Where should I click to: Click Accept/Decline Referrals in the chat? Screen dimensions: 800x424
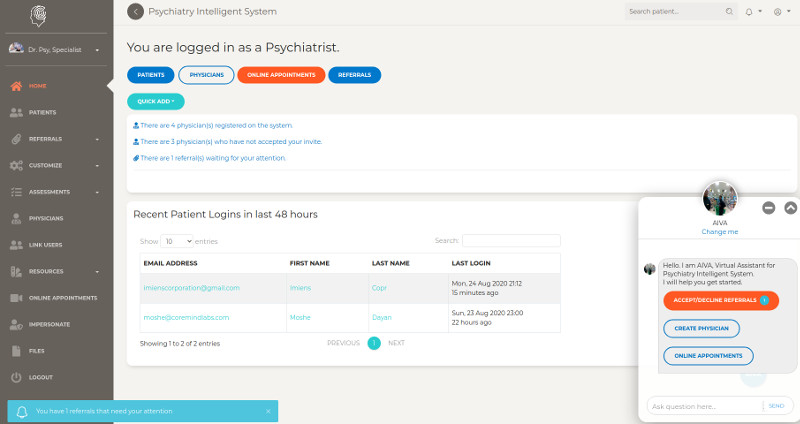tap(716, 300)
